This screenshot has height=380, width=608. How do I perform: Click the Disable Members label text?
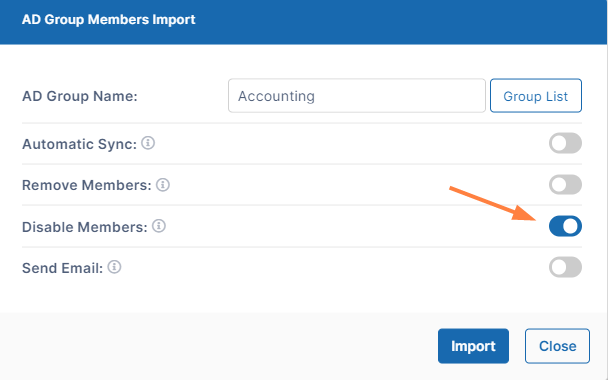click(85, 227)
